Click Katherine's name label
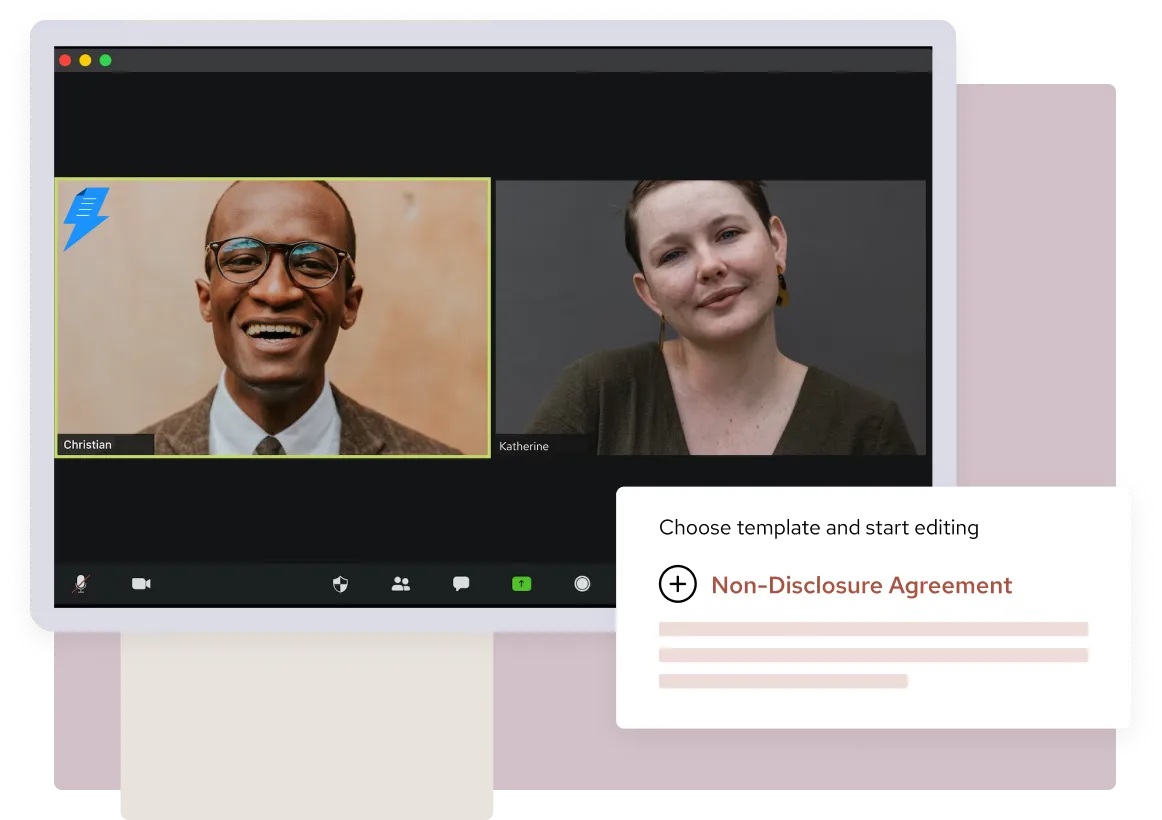This screenshot has width=1162, height=820. (x=524, y=446)
